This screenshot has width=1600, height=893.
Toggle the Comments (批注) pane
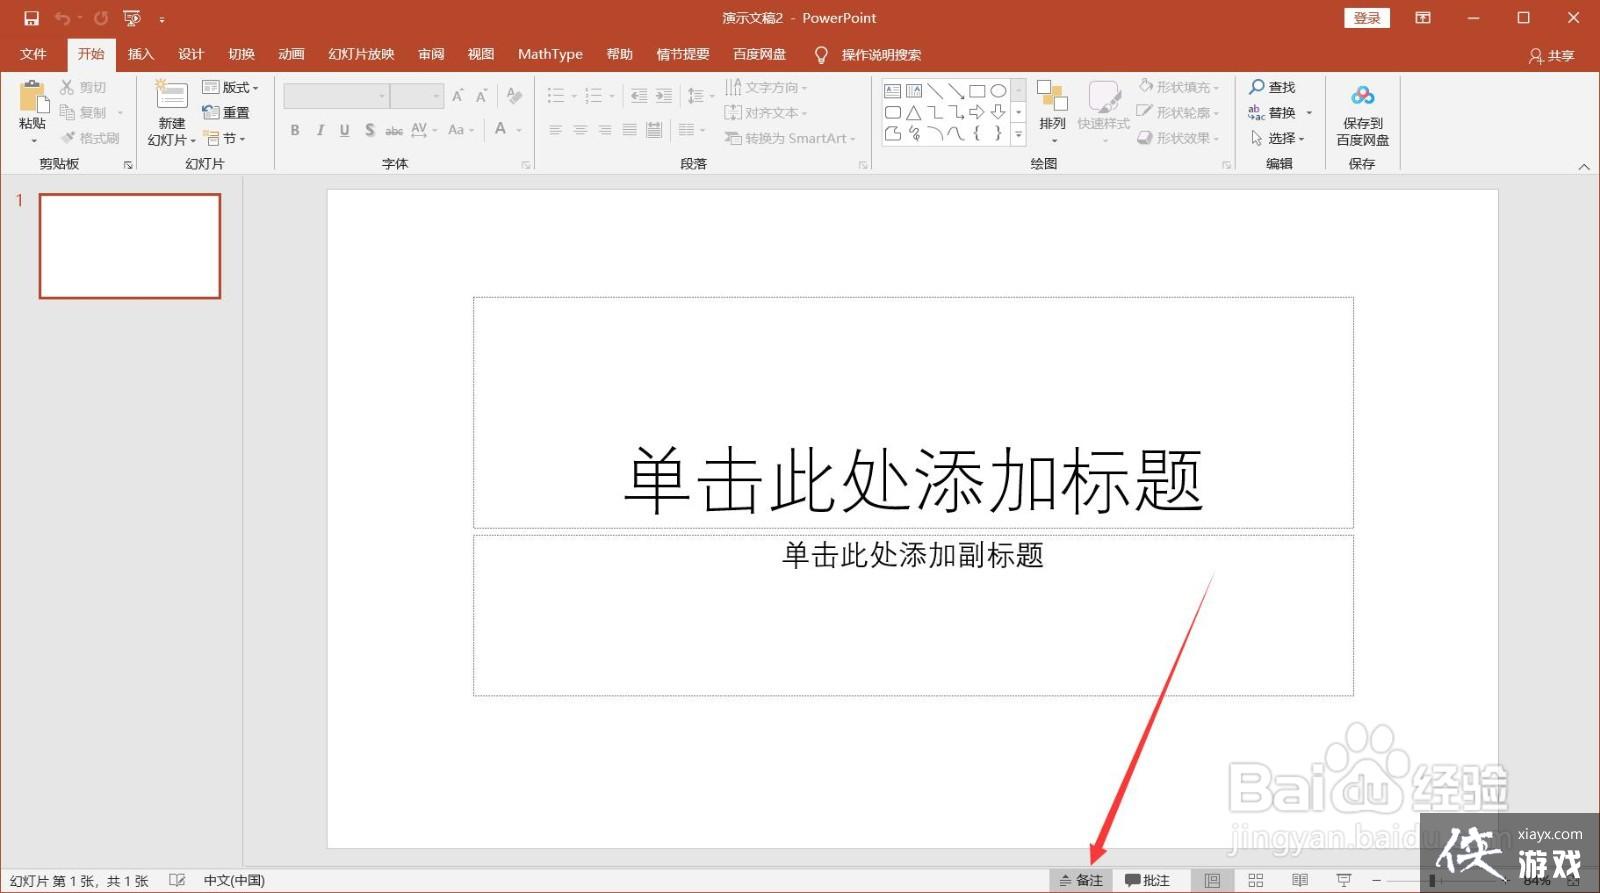coord(1147,880)
